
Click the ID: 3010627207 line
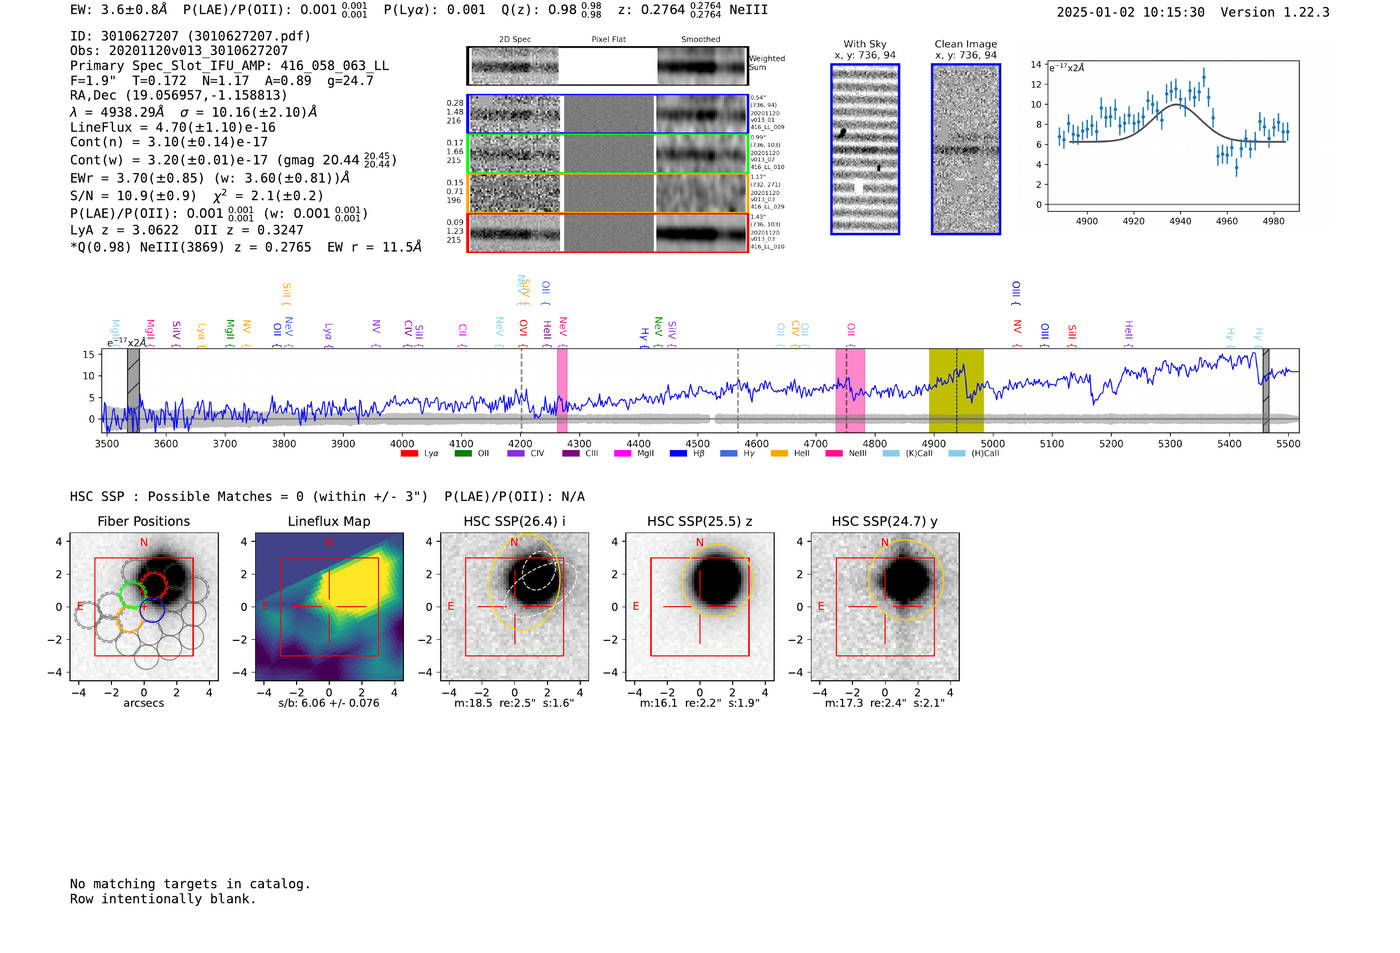(190, 36)
